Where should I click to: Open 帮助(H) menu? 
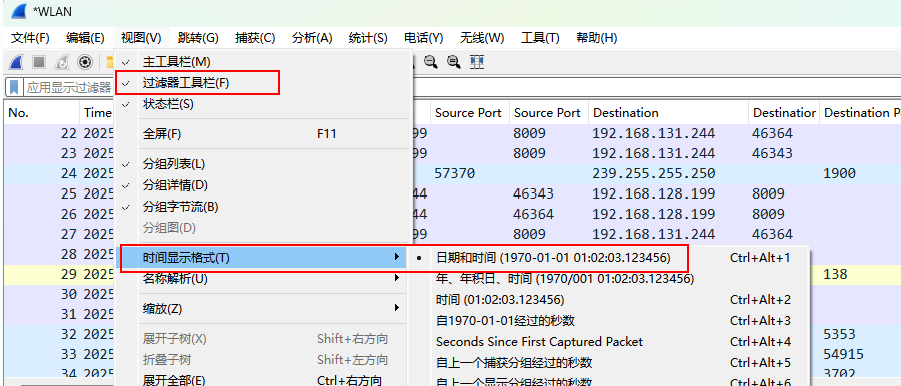tap(596, 38)
